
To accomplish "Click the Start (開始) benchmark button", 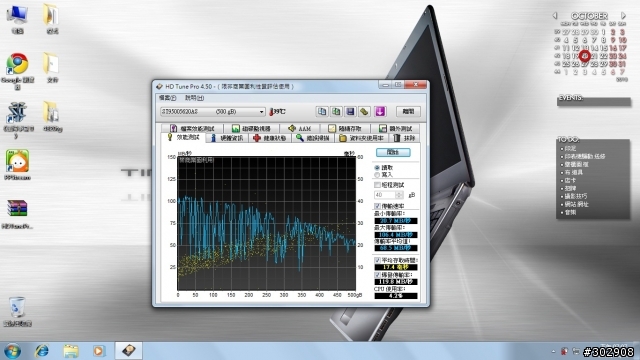I will 393,152.
